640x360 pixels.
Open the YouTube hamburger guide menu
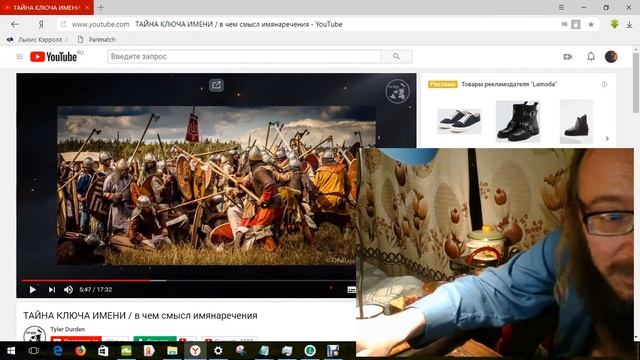click(x=19, y=57)
